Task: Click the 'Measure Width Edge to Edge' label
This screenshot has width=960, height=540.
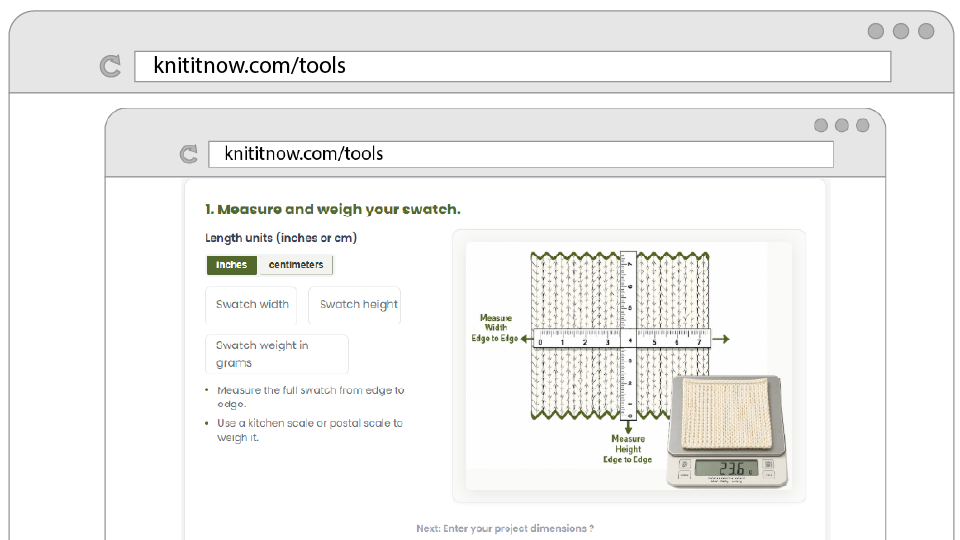Action: pos(495,328)
